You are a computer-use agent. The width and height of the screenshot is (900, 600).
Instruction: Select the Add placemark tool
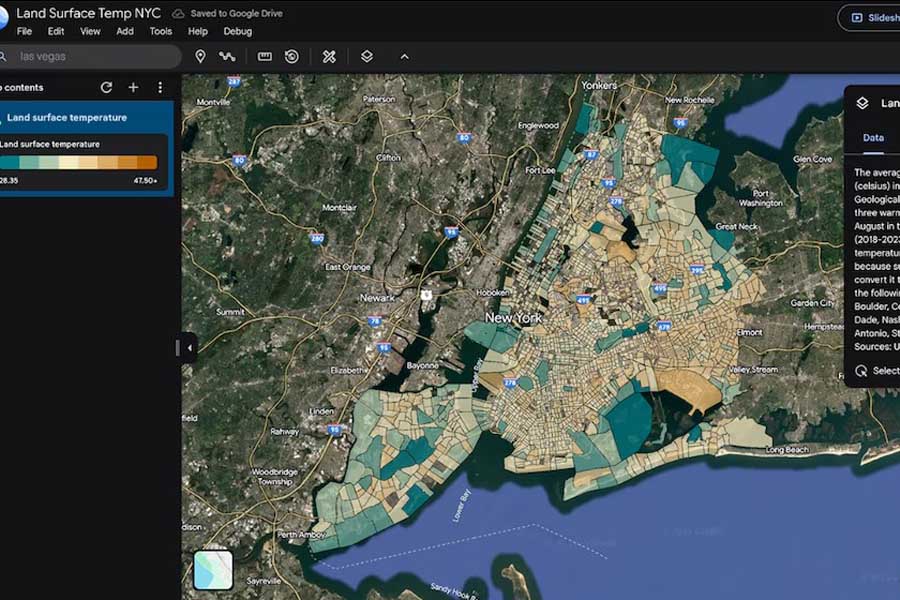click(200, 56)
